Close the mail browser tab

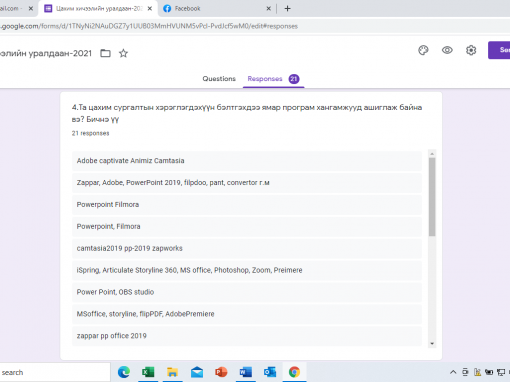31,9
